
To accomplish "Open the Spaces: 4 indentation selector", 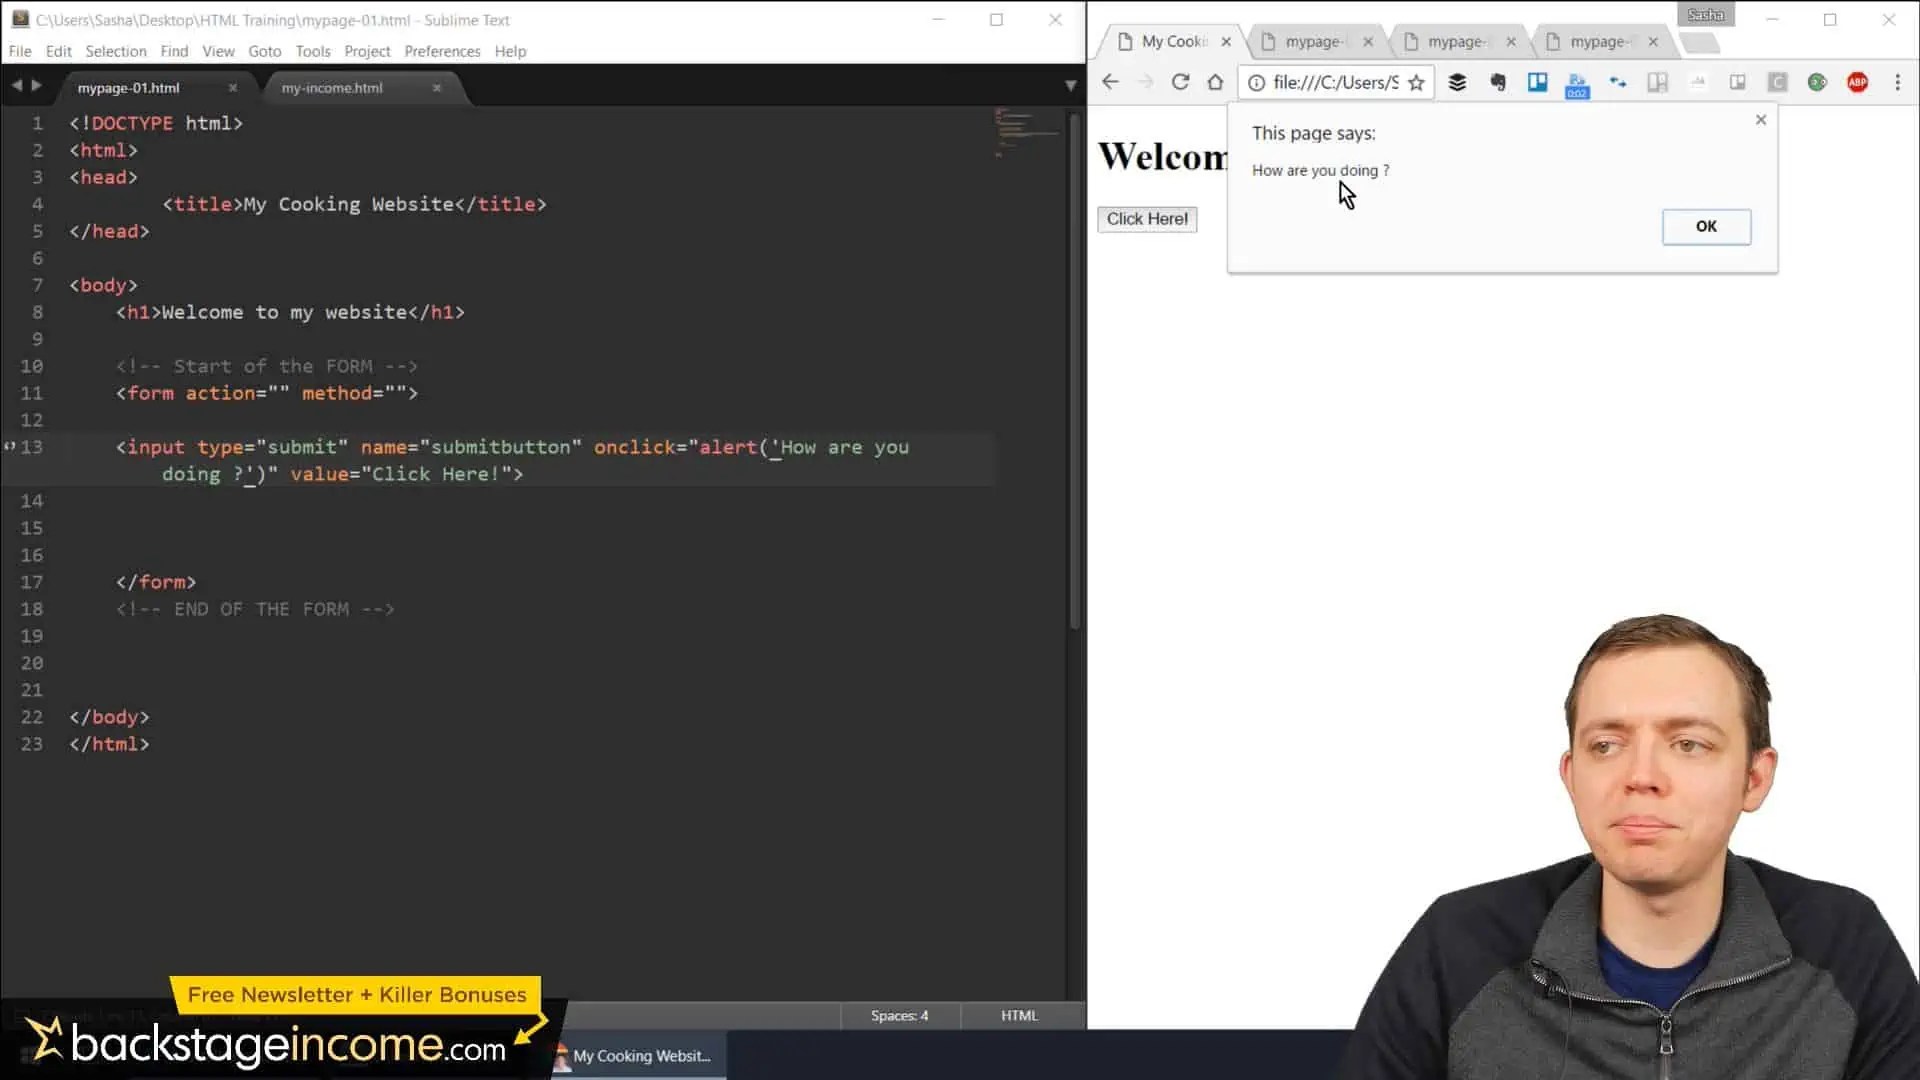I will click(x=899, y=1015).
